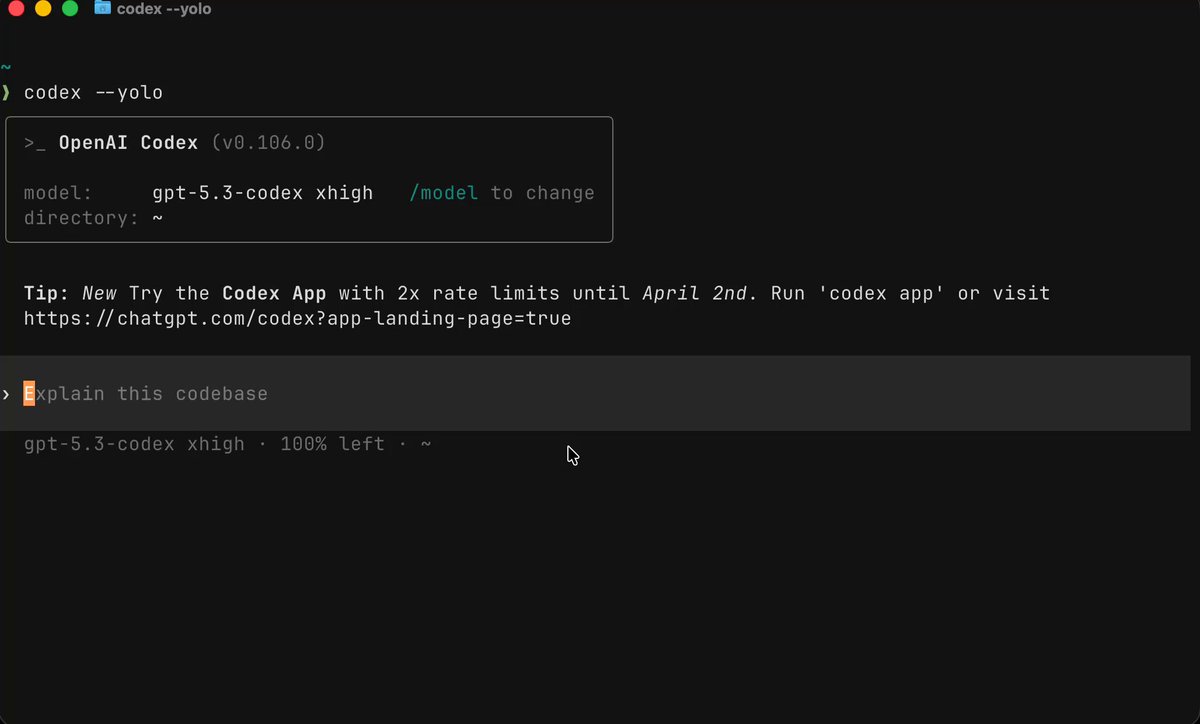Click the 'codex --yolo' window title
1200x724 pixels.
(x=164, y=9)
